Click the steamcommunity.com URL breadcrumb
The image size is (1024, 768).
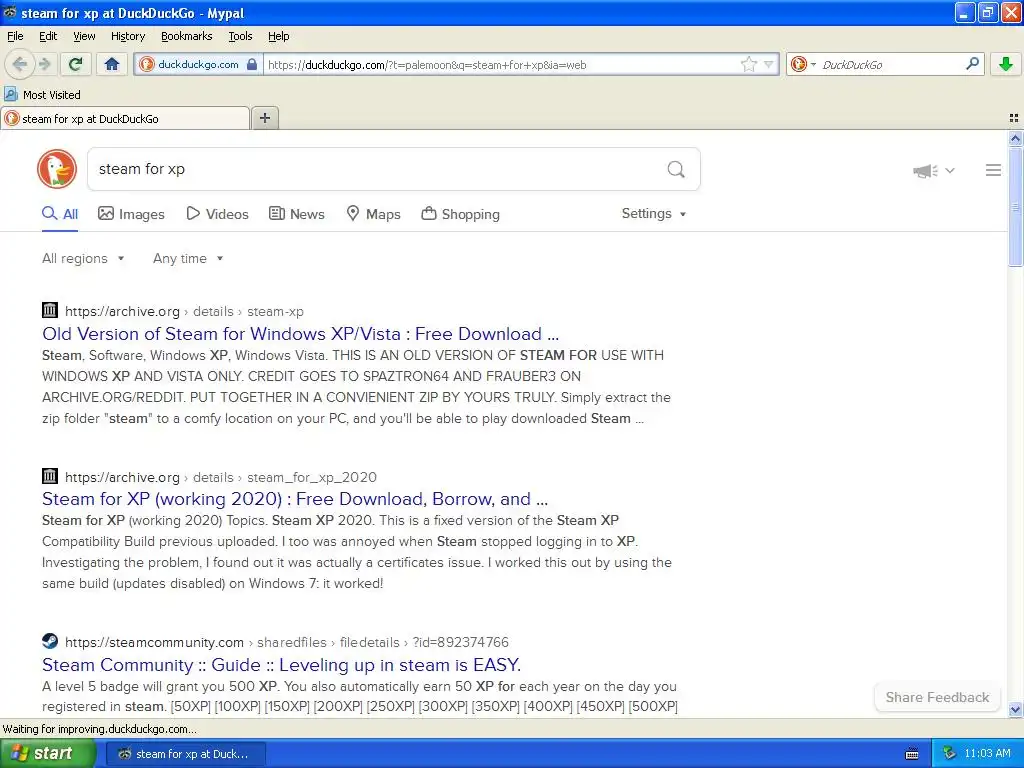click(x=287, y=643)
